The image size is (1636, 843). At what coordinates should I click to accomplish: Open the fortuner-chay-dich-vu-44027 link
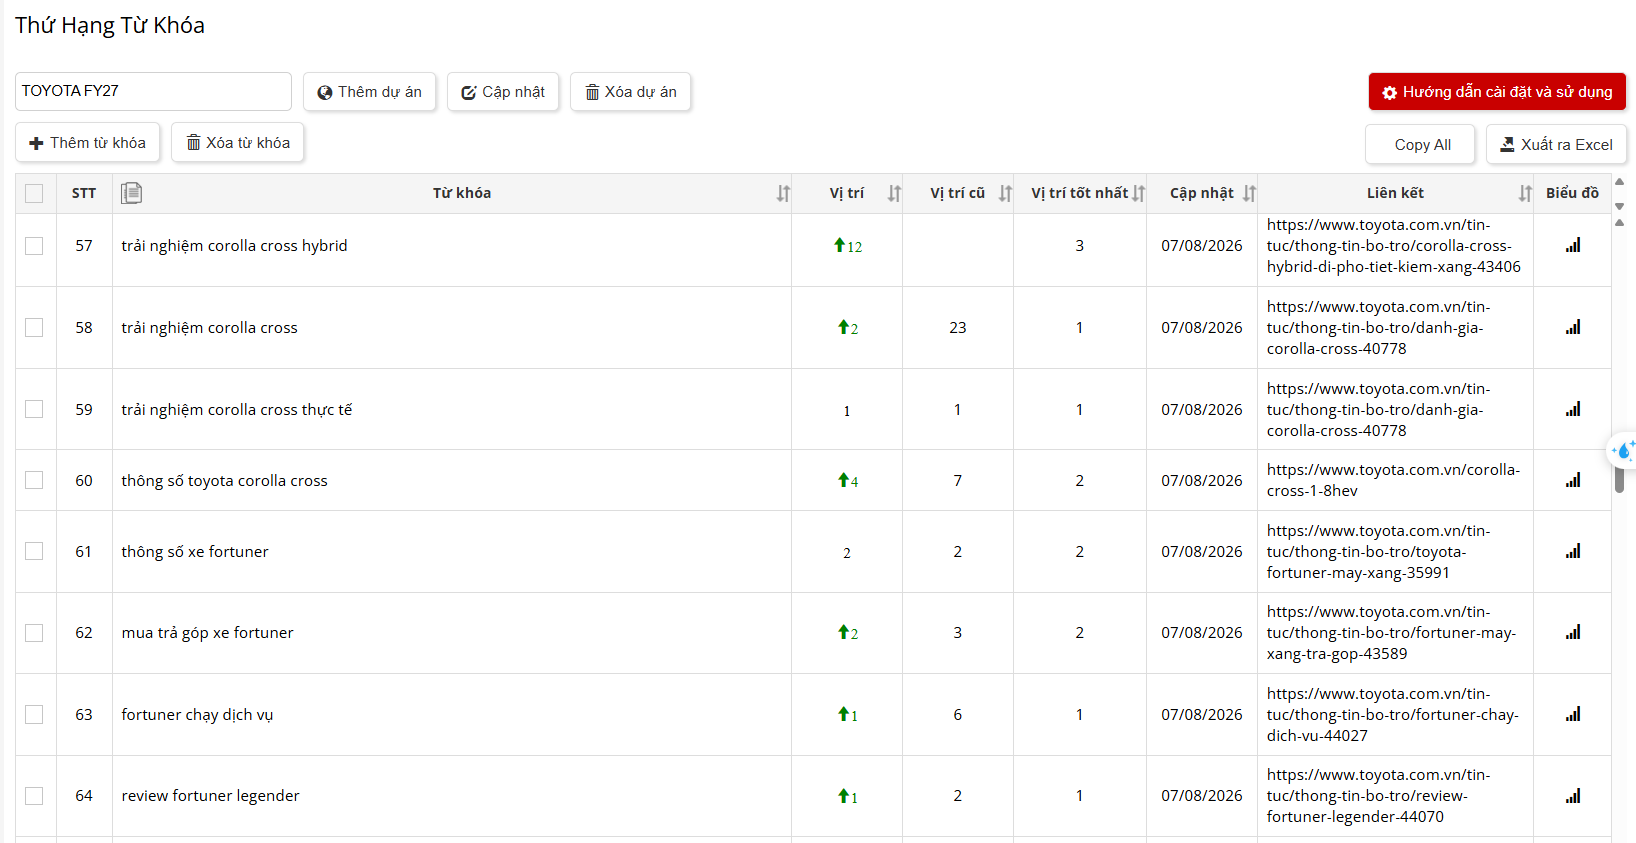pos(1392,715)
